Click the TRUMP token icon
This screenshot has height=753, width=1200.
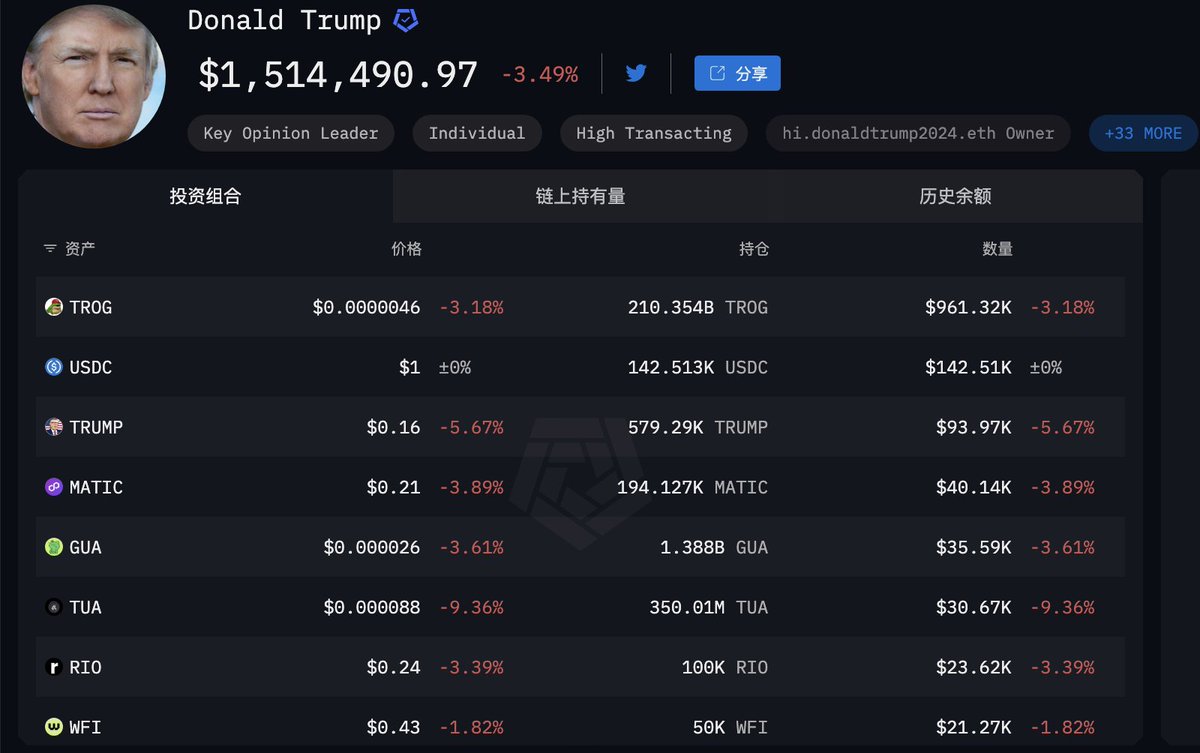click(x=54, y=427)
